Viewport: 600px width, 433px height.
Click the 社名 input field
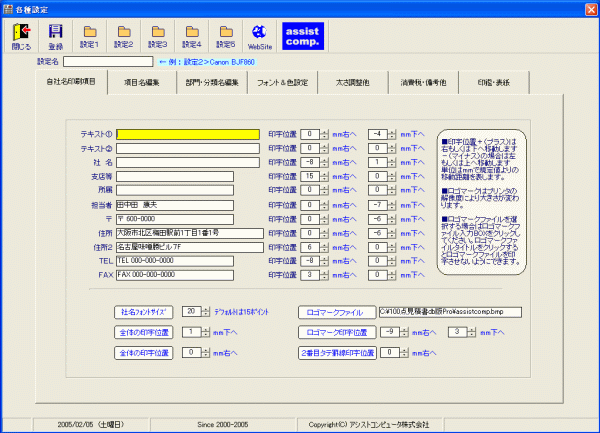pos(188,163)
